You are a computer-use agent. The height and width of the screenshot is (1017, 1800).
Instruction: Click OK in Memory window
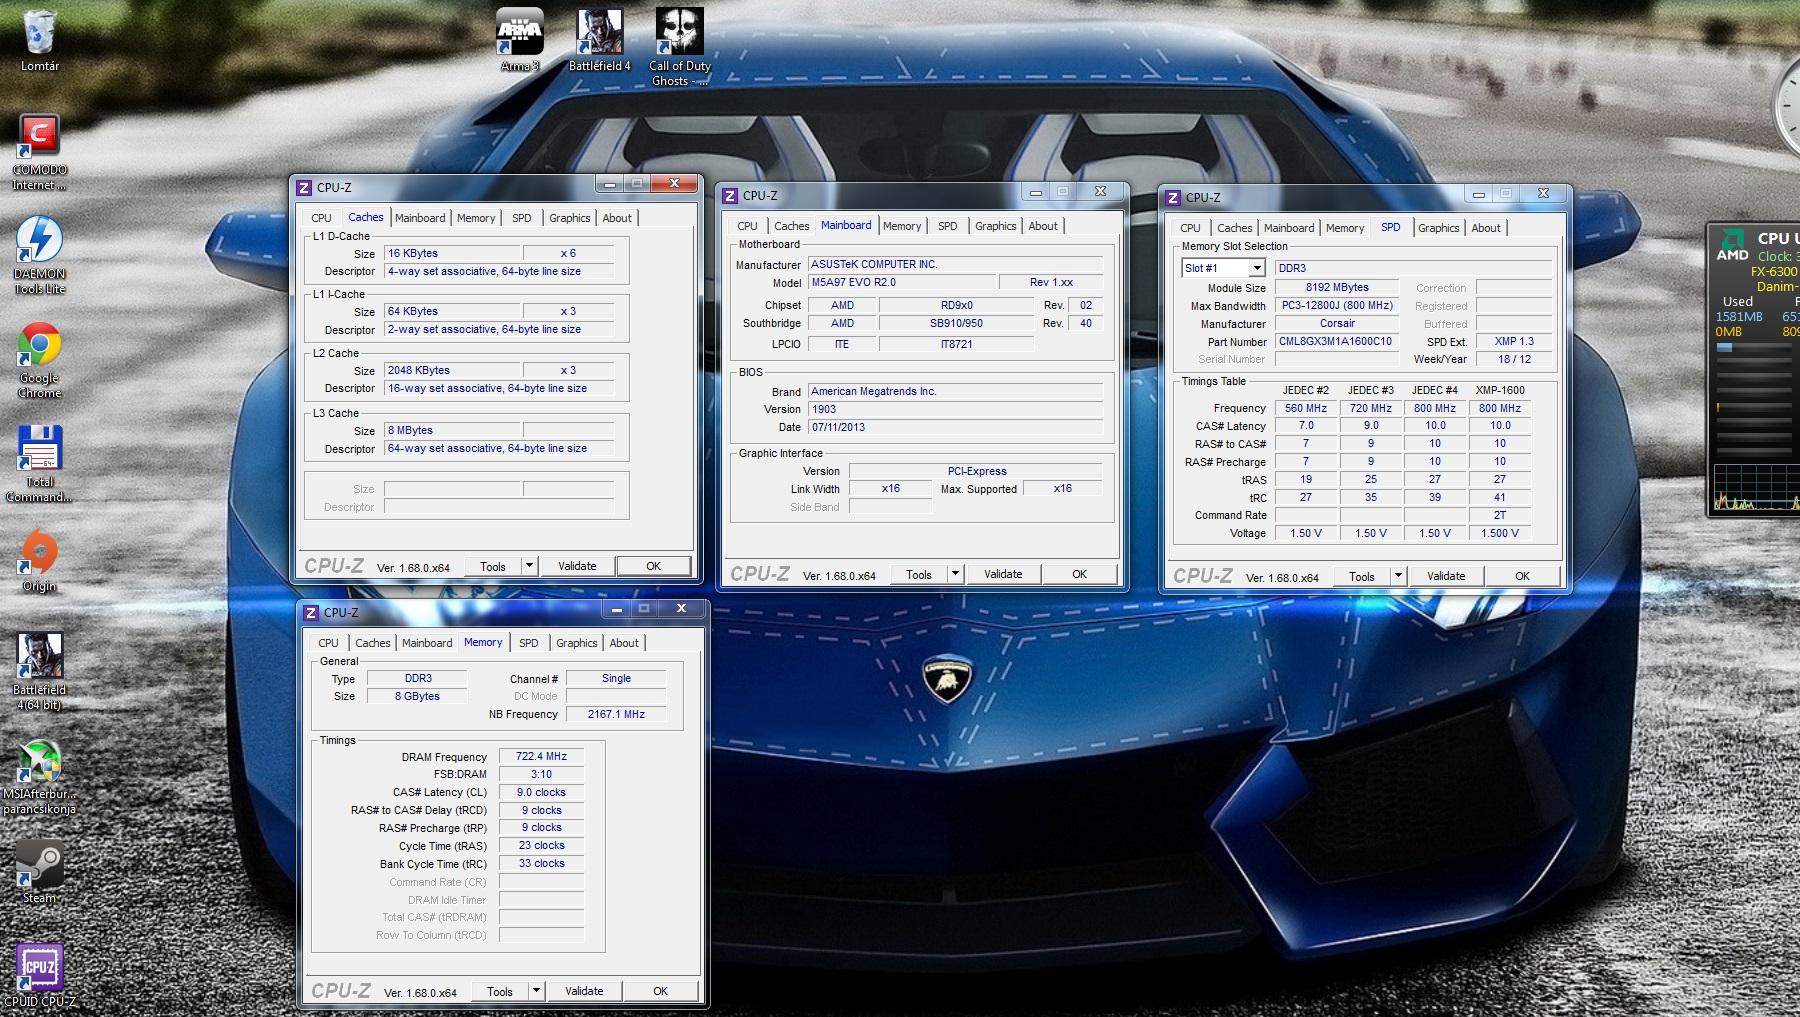(660, 991)
